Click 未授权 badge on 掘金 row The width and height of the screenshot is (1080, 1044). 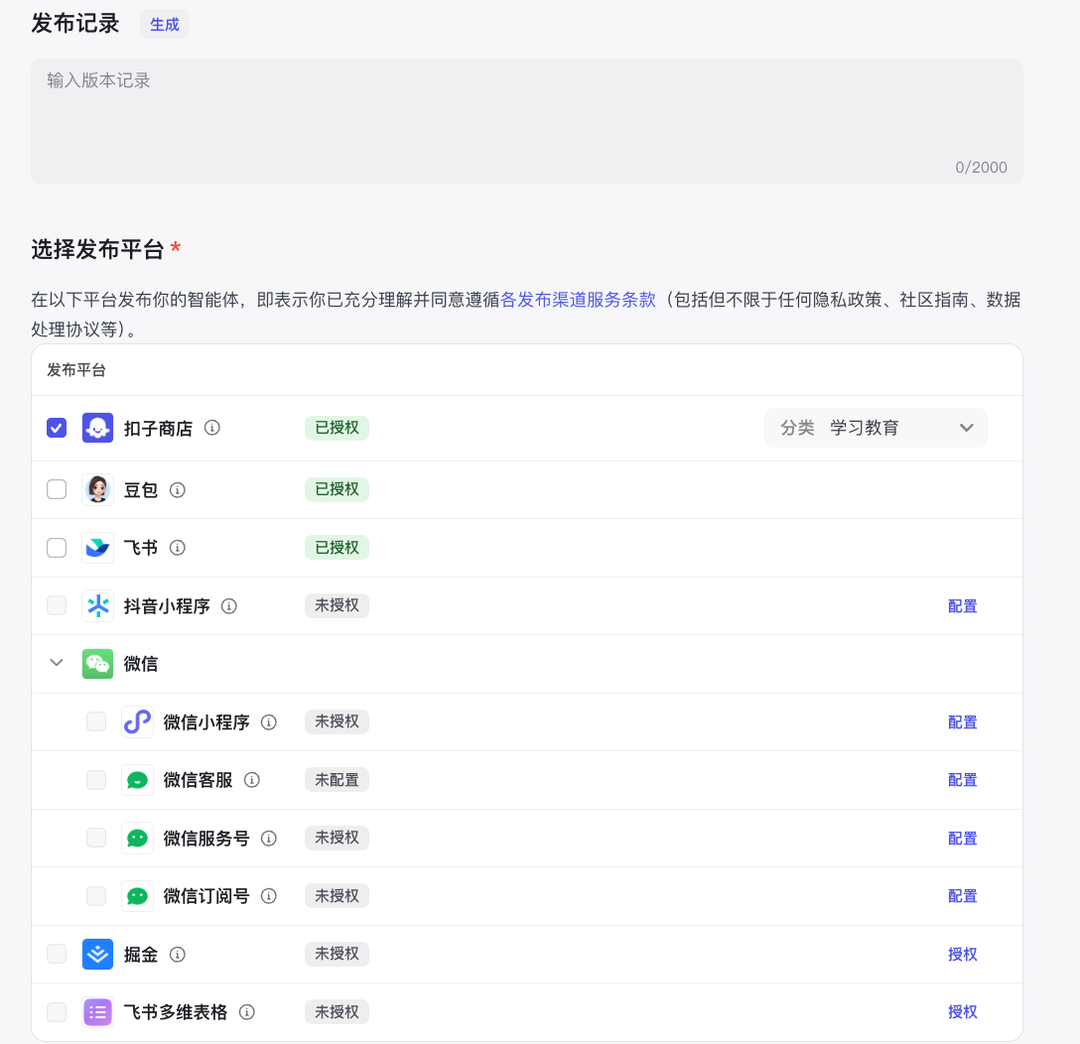337,954
